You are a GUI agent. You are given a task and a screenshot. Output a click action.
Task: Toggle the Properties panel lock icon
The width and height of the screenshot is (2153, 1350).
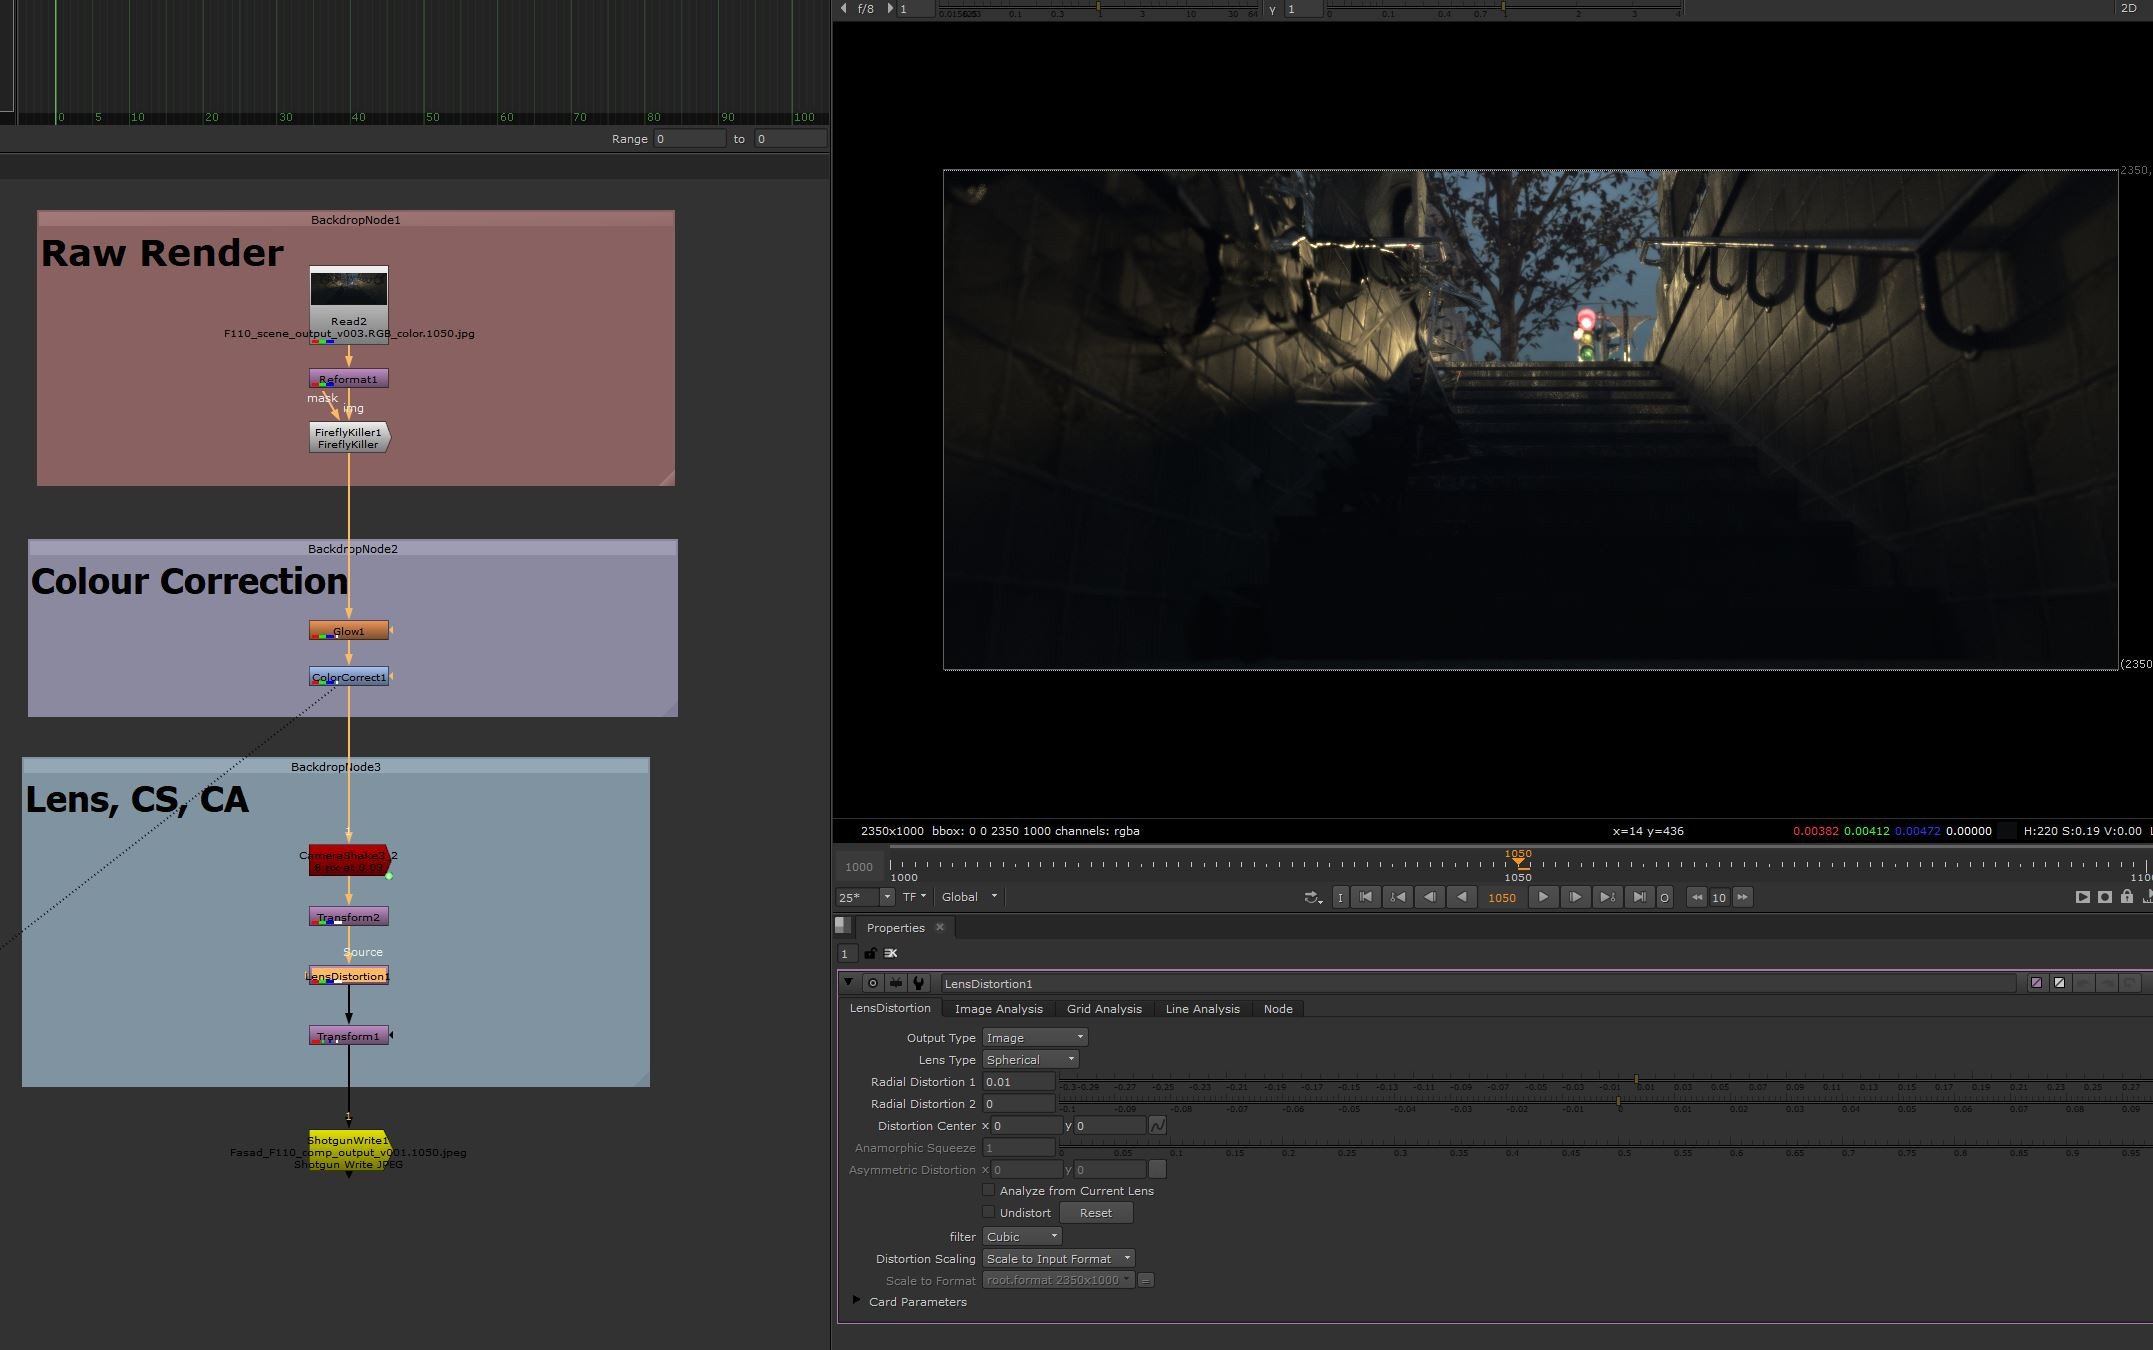[x=871, y=953]
